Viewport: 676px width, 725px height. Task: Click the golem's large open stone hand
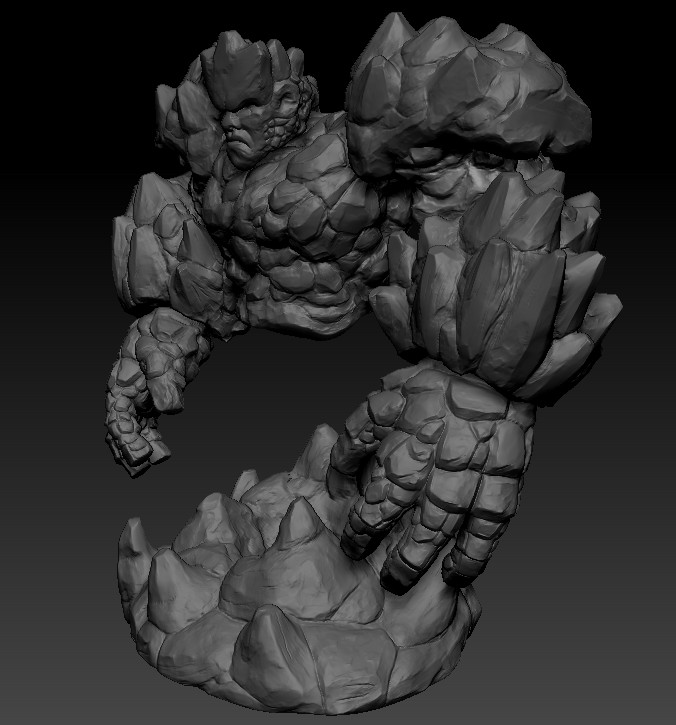coord(432,479)
